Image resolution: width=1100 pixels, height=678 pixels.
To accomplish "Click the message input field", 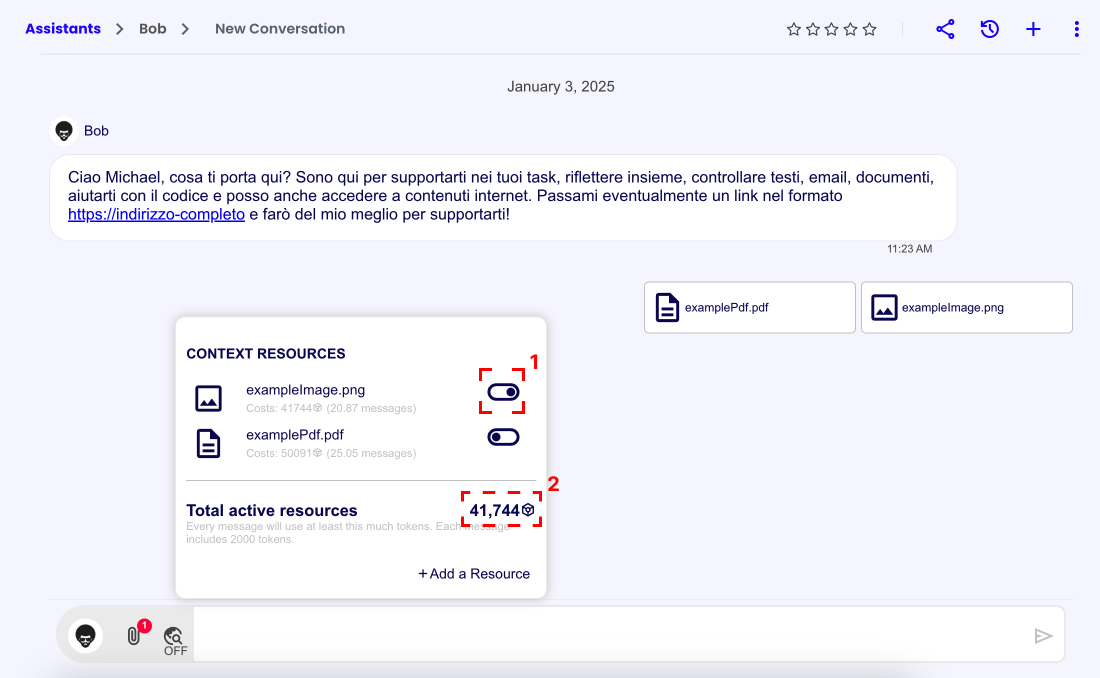I will click(610, 635).
